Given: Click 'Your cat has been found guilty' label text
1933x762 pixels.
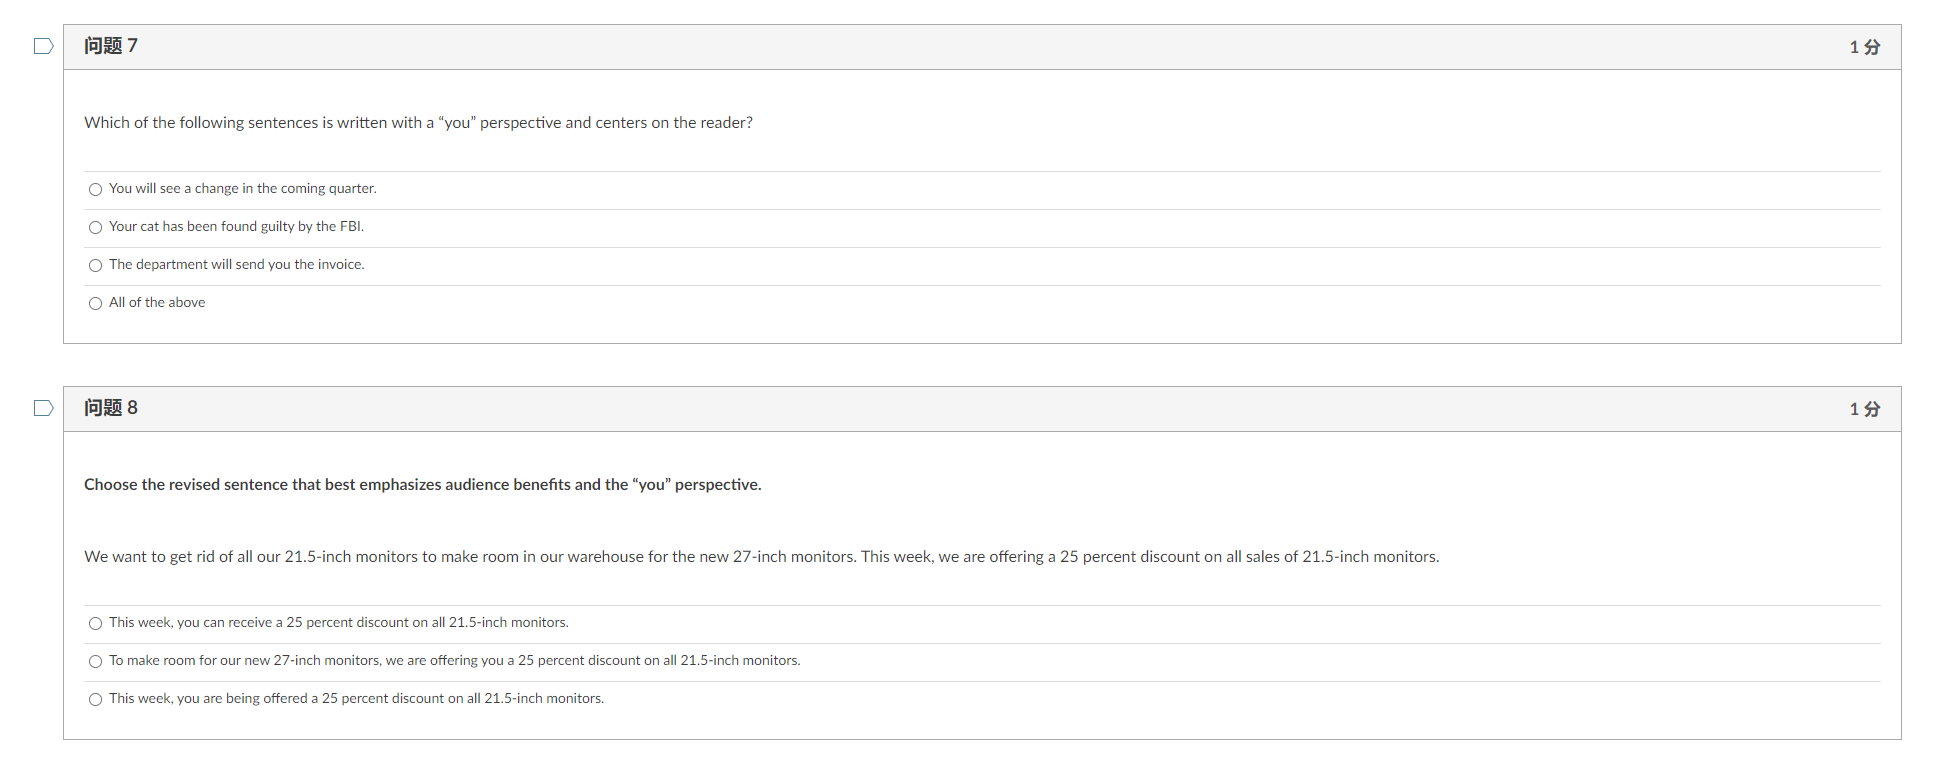Looking at the screenshot, I should click(x=236, y=226).
